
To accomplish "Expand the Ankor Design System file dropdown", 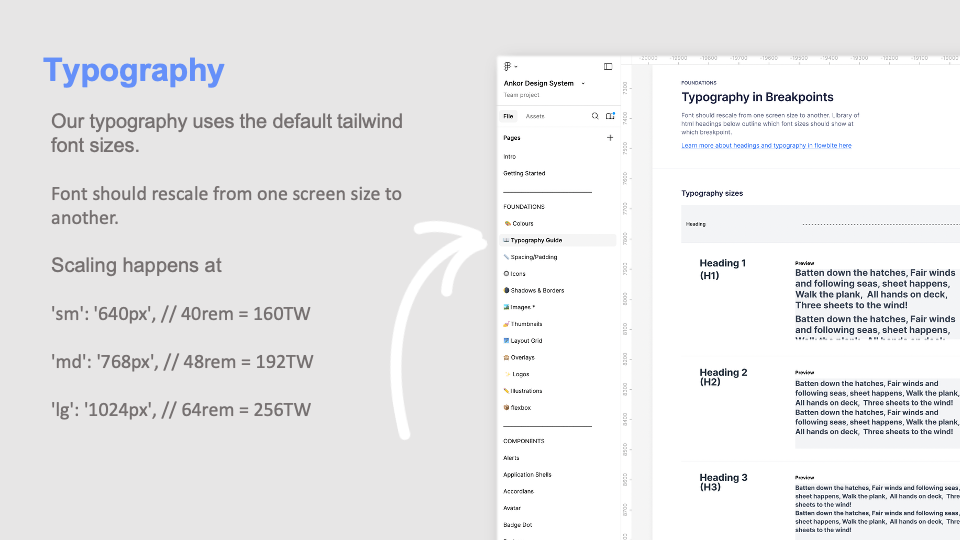I will 583,84.
